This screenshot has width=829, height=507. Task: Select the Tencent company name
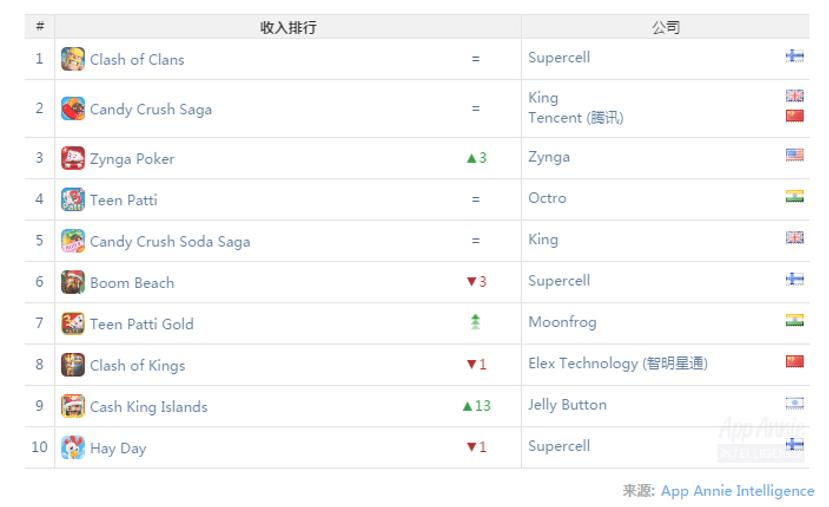click(575, 118)
